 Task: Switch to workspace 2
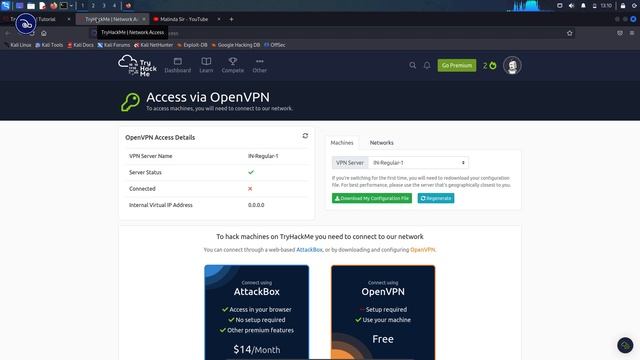pos(93,6)
